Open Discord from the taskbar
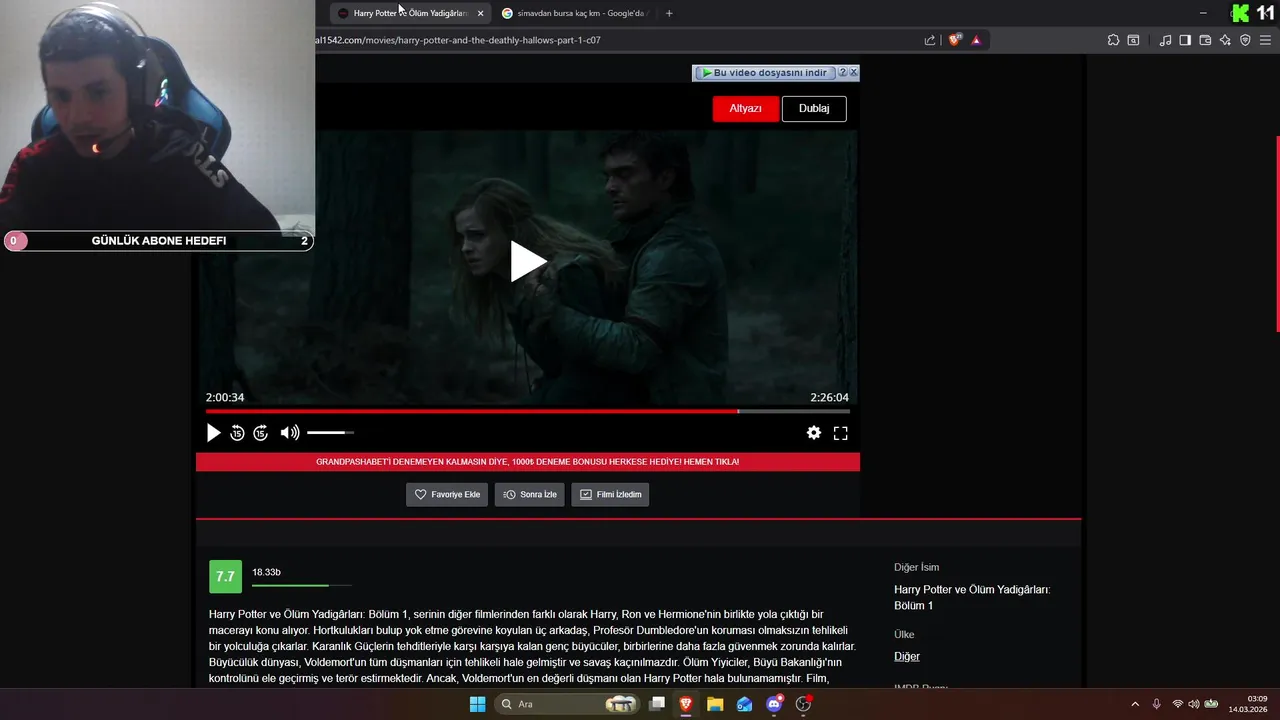Screen dimensions: 1280x720 tap(773, 704)
